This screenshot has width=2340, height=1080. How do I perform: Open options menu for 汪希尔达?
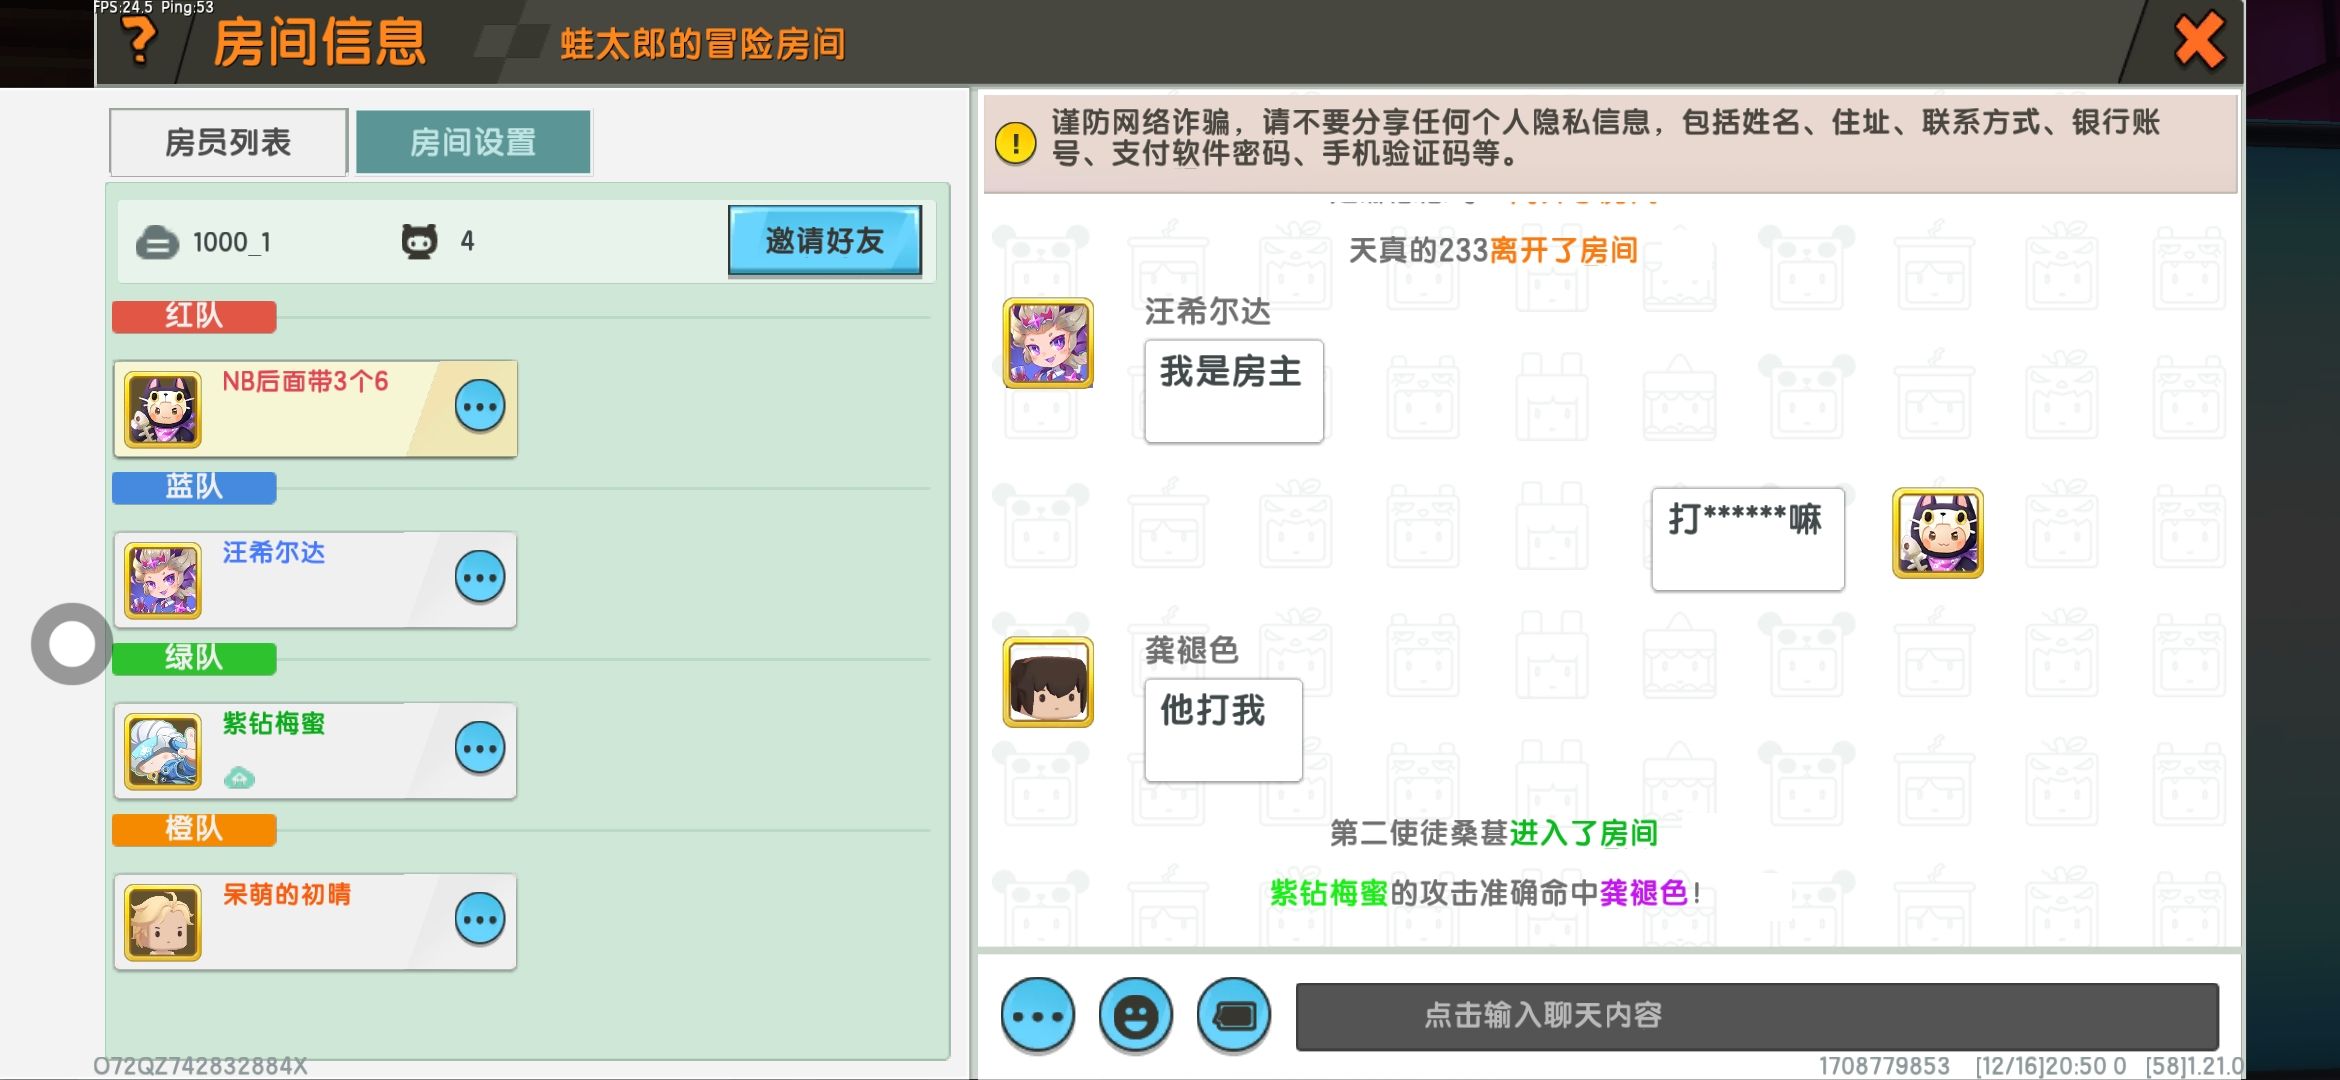pos(480,577)
